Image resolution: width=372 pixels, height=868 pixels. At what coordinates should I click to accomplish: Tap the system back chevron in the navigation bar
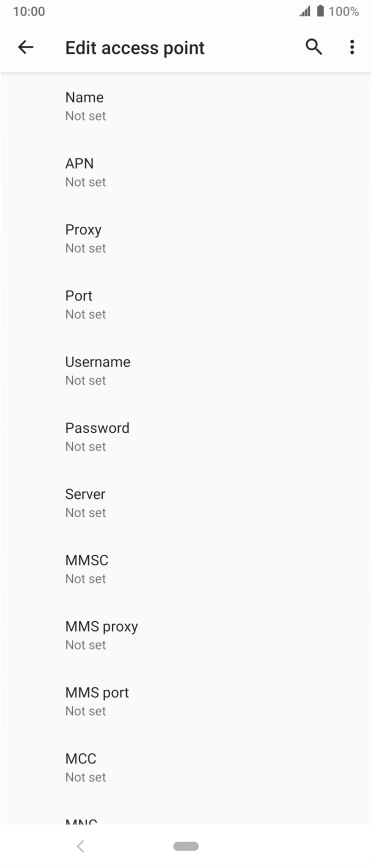pos(81,846)
